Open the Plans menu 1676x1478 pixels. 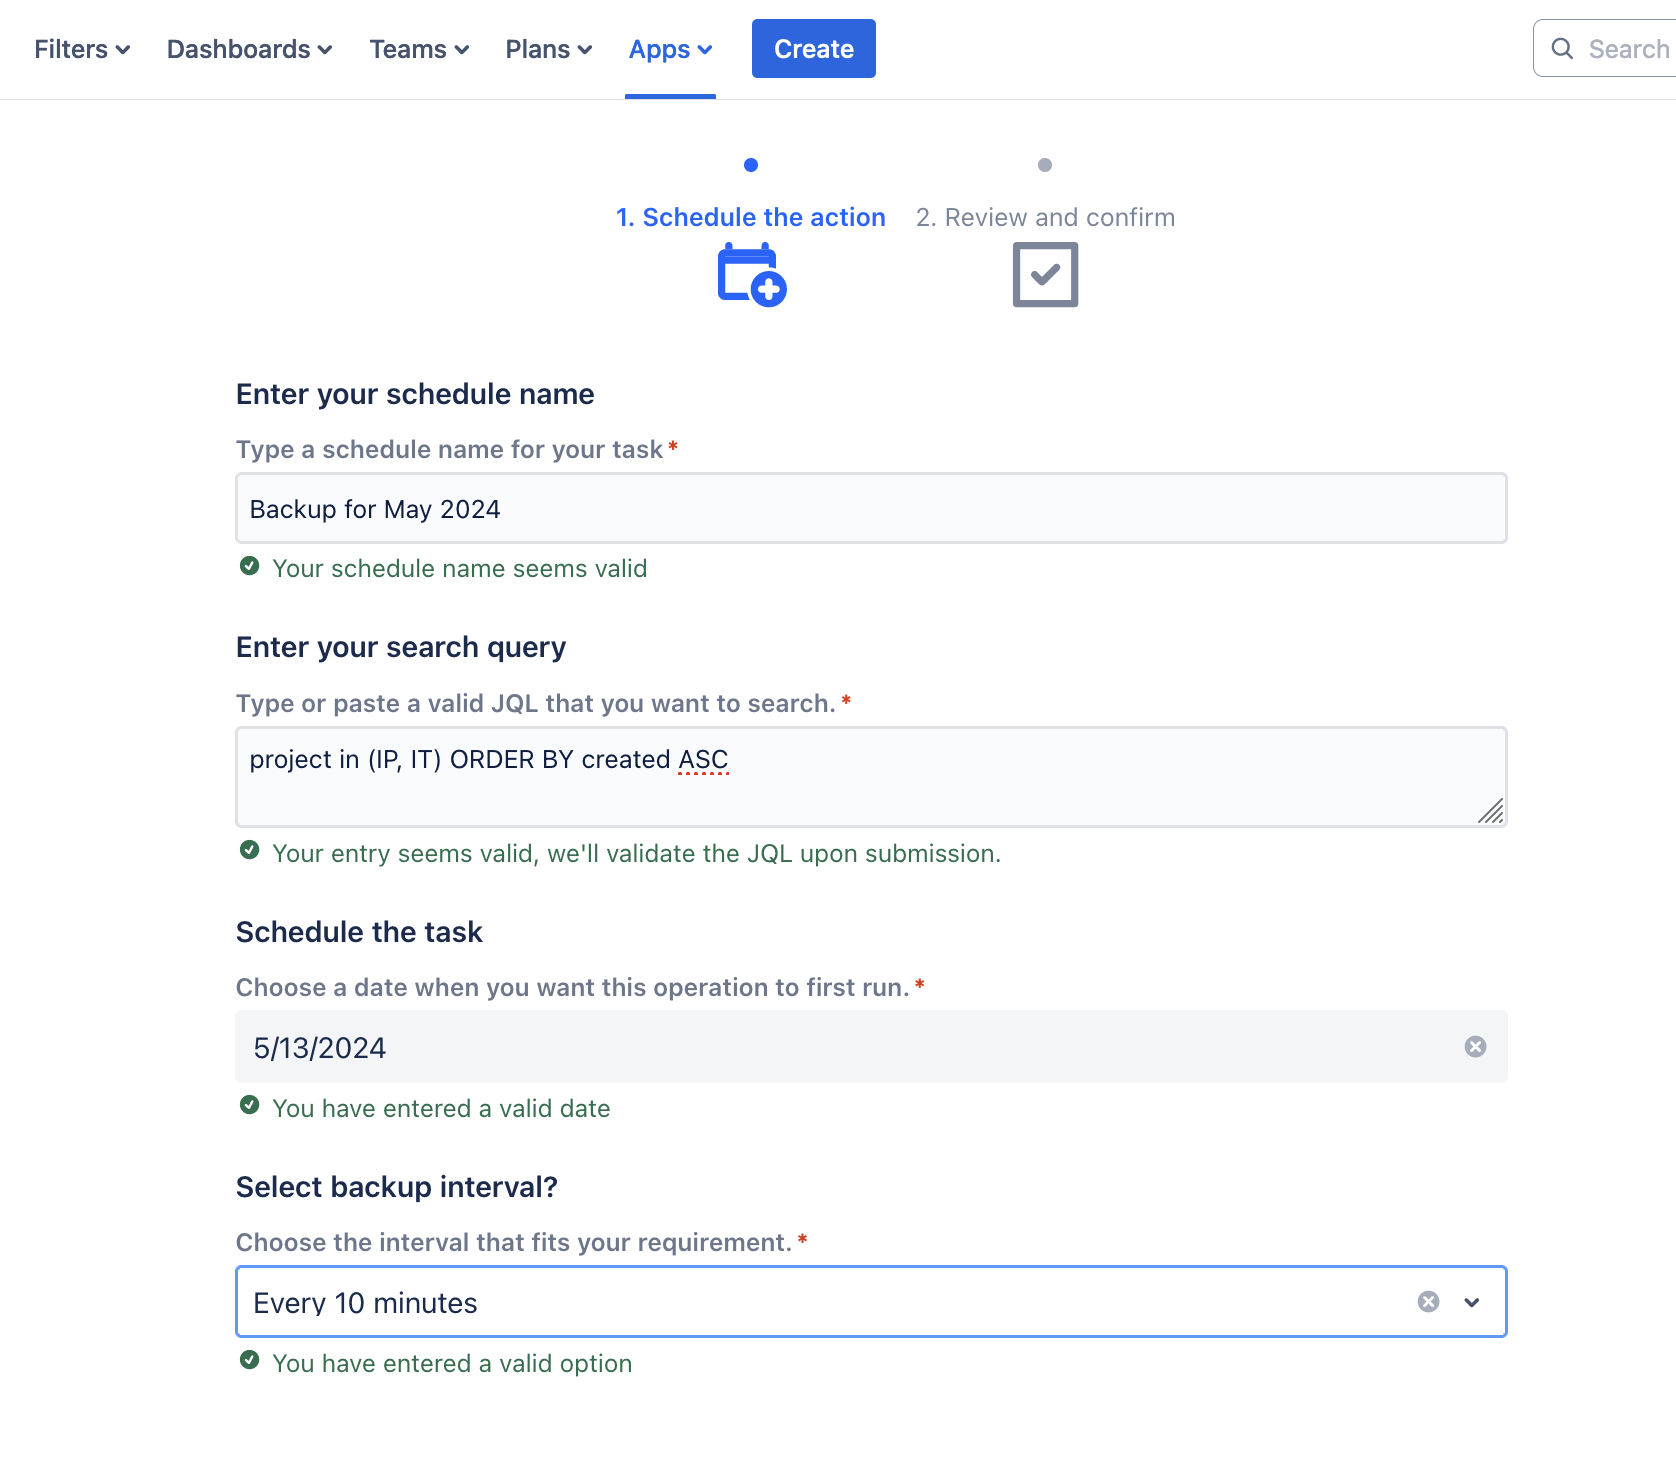(549, 49)
